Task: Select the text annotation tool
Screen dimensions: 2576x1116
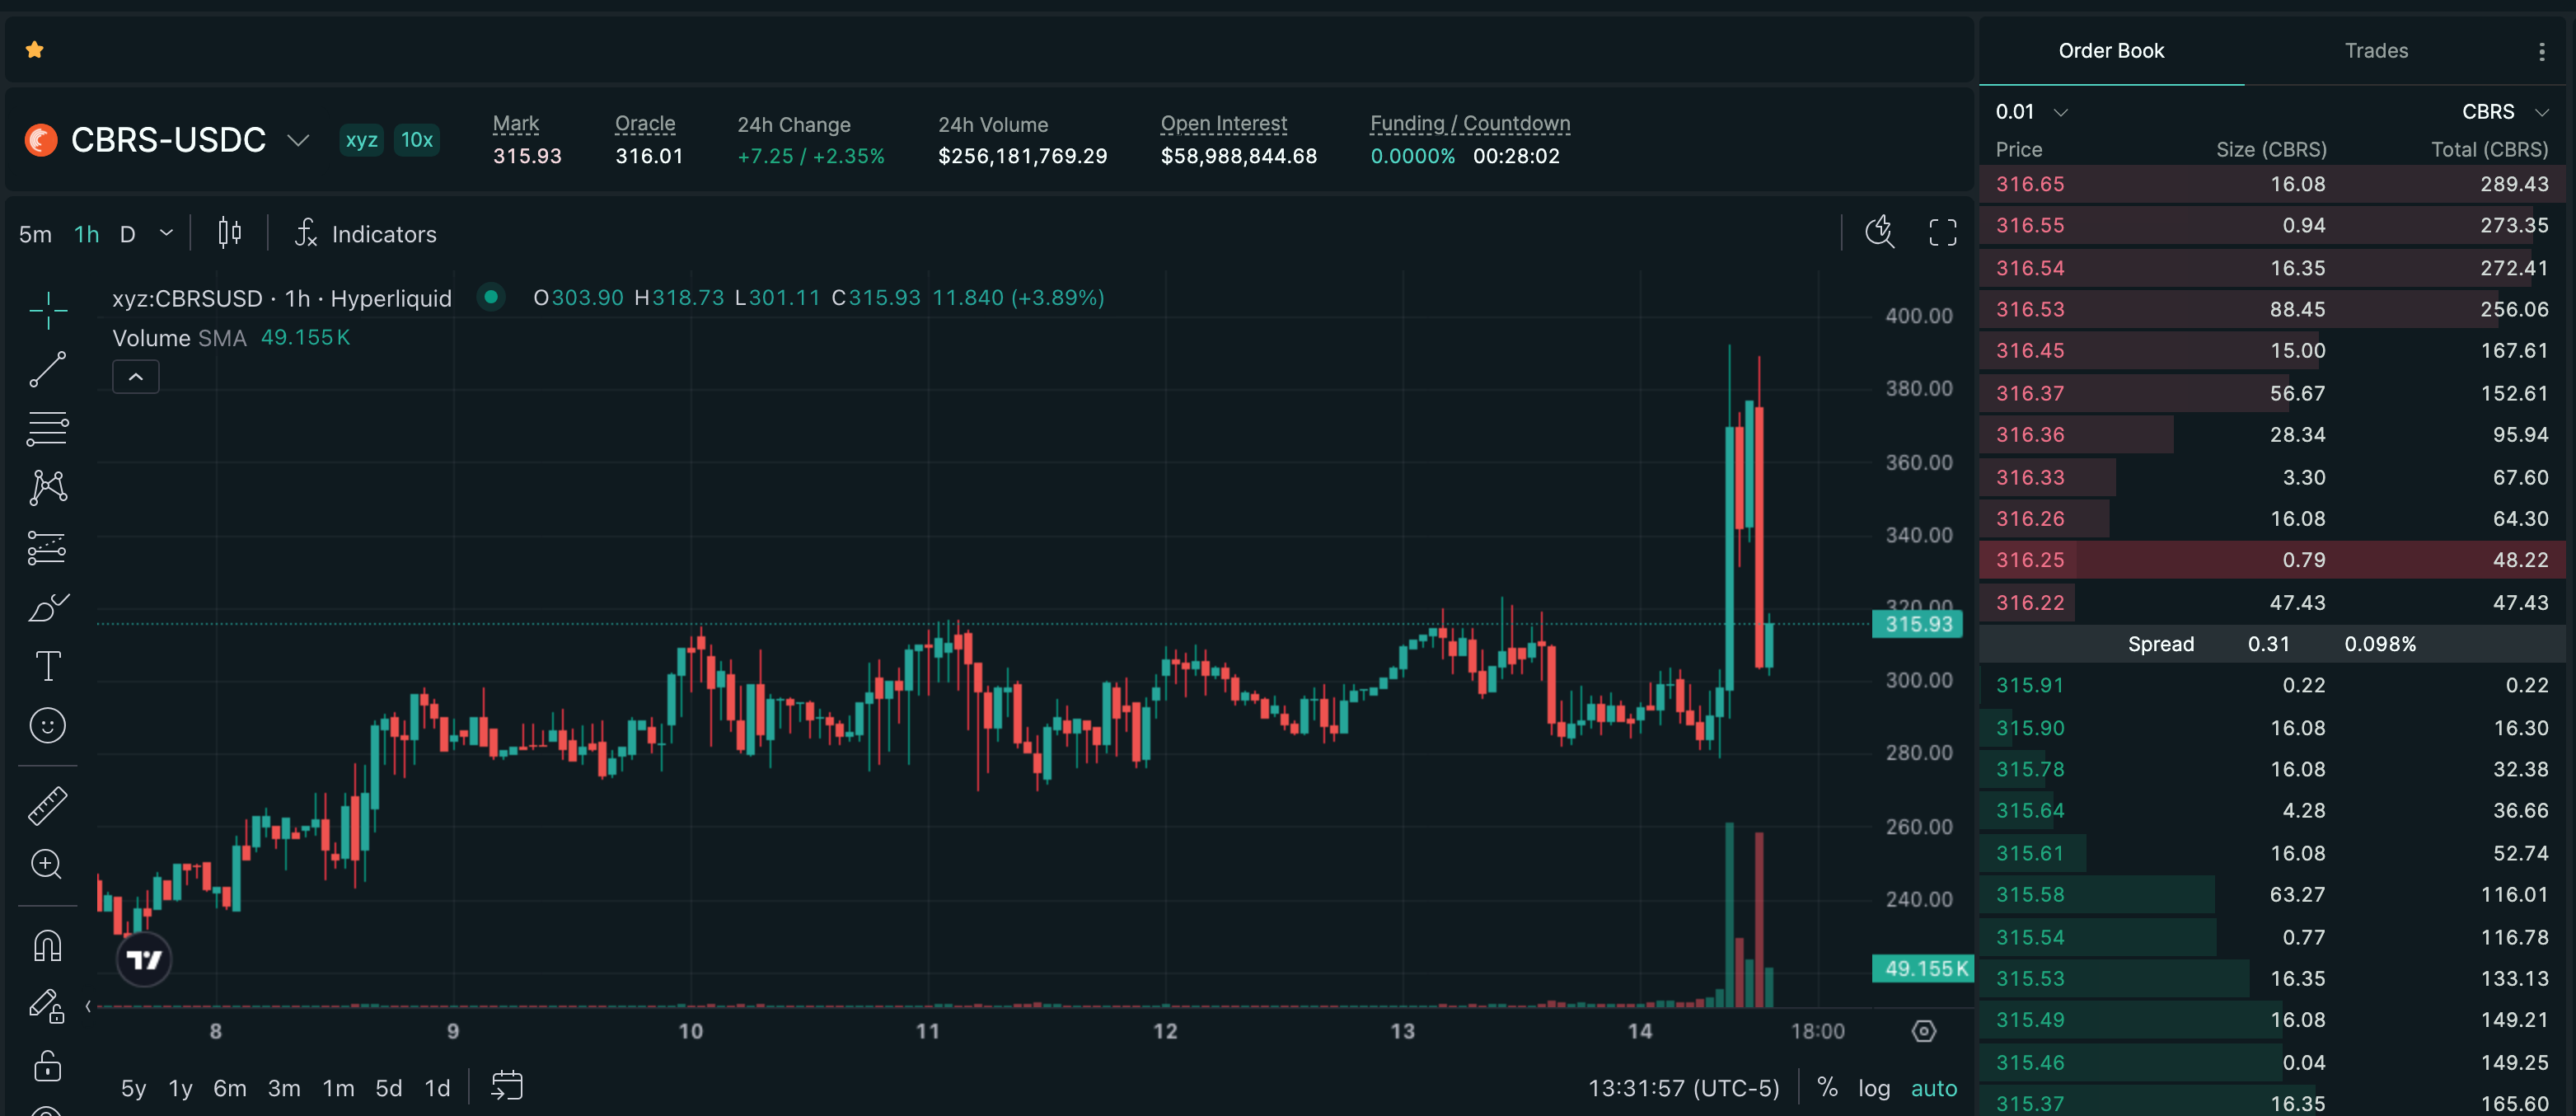Action: point(47,666)
